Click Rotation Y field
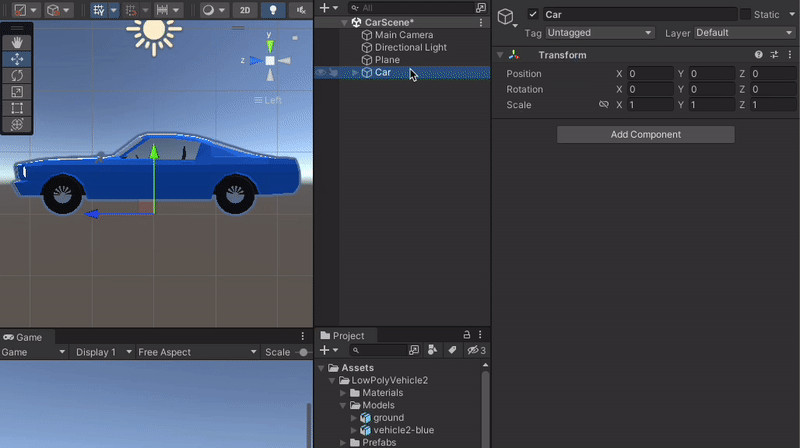This screenshot has width=800, height=448. (x=712, y=89)
